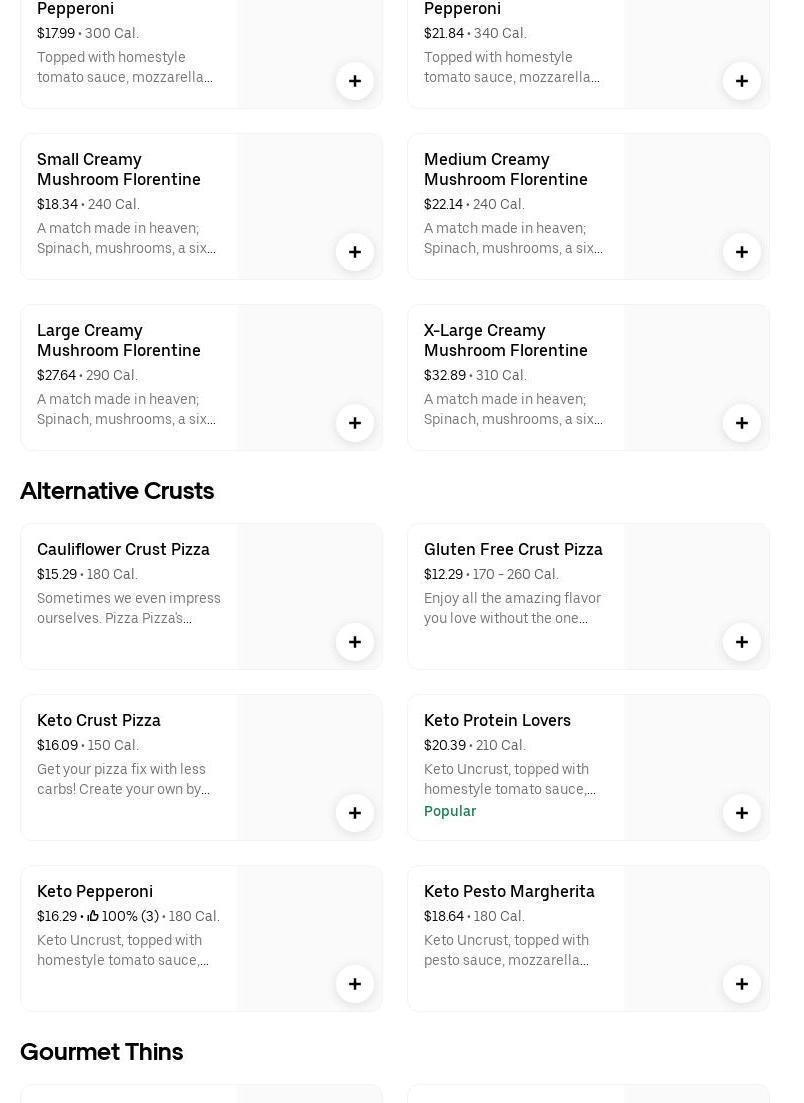The height and width of the screenshot is (1103, 804).
Task: Add Keto Pesto Margherita to cart
Action: coord(742,984)
